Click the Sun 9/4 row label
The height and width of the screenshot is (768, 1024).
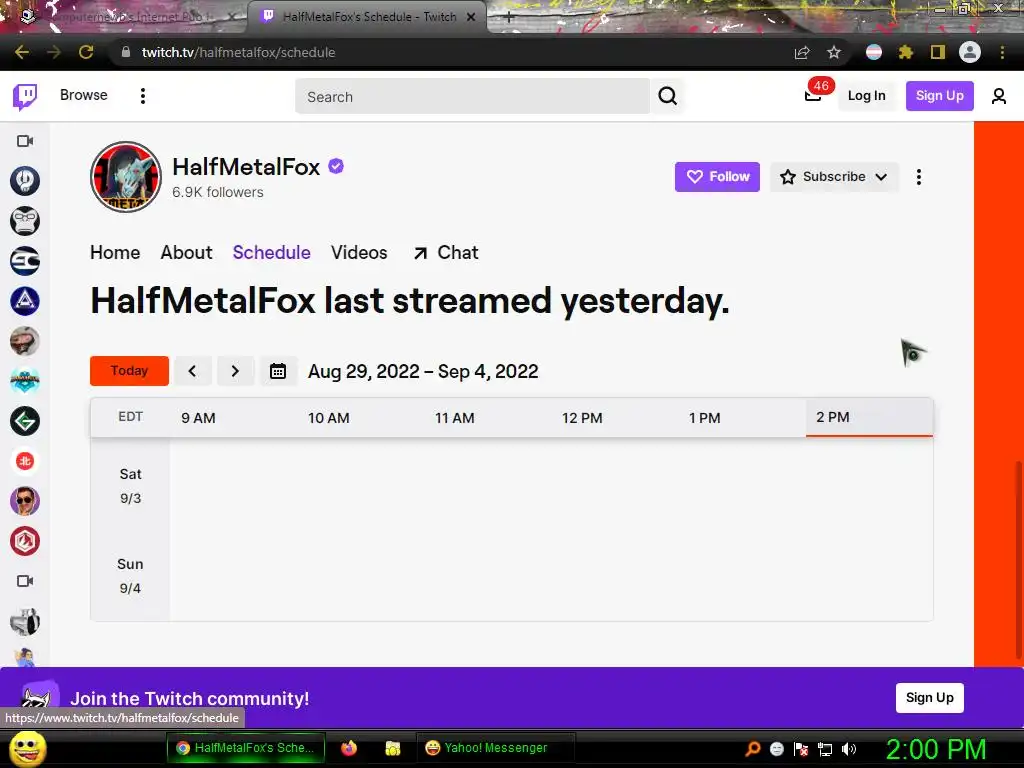click(130, 576)
